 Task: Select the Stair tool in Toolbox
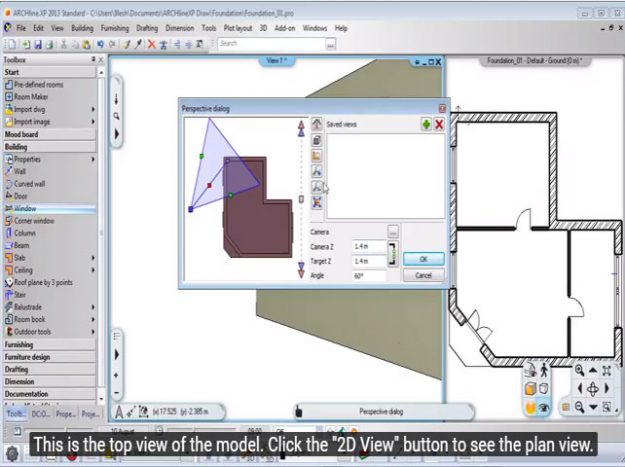21,295
